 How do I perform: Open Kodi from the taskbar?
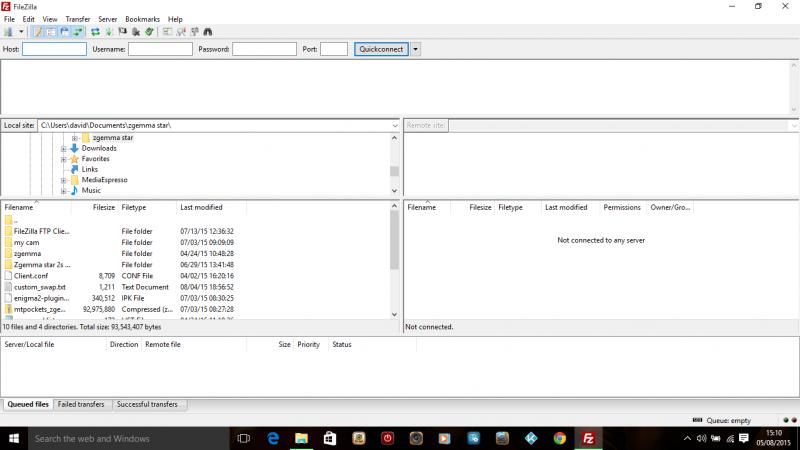coord(531,438)
